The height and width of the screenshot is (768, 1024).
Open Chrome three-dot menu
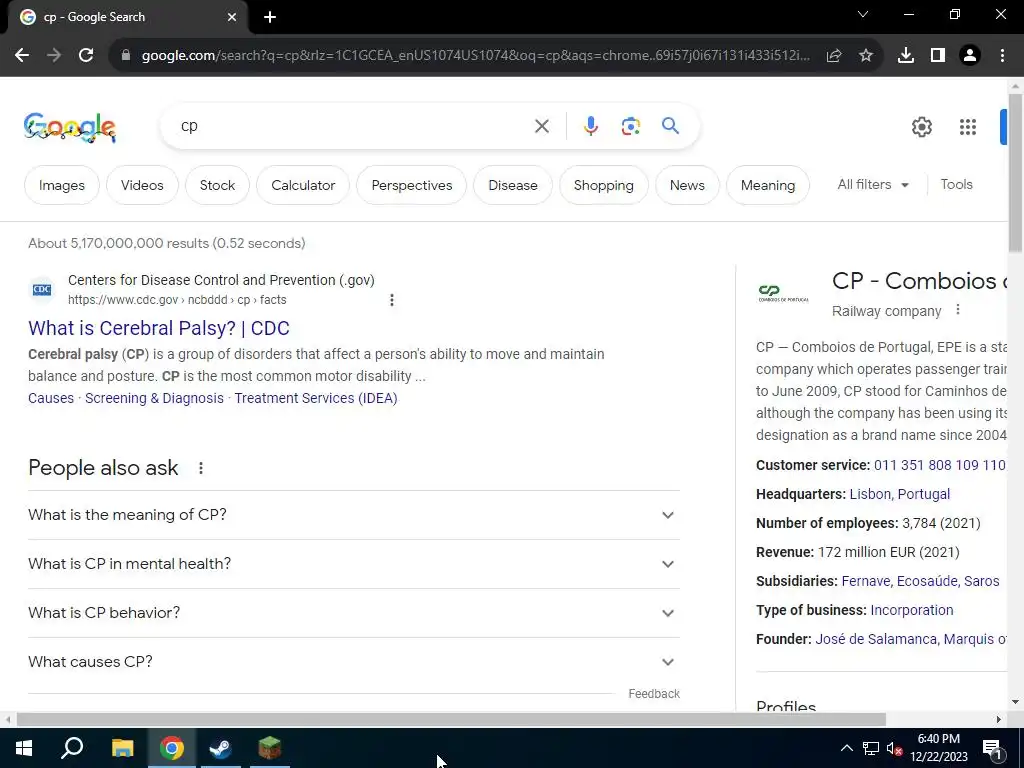(x=1002, y=56)
